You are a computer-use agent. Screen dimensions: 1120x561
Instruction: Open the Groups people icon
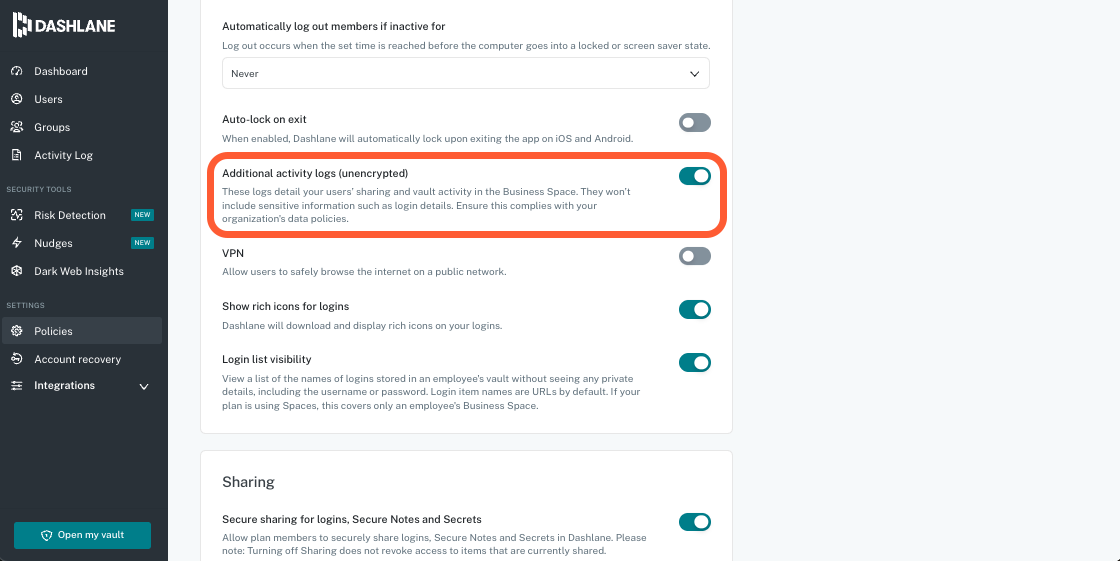(x=17, y=127)
